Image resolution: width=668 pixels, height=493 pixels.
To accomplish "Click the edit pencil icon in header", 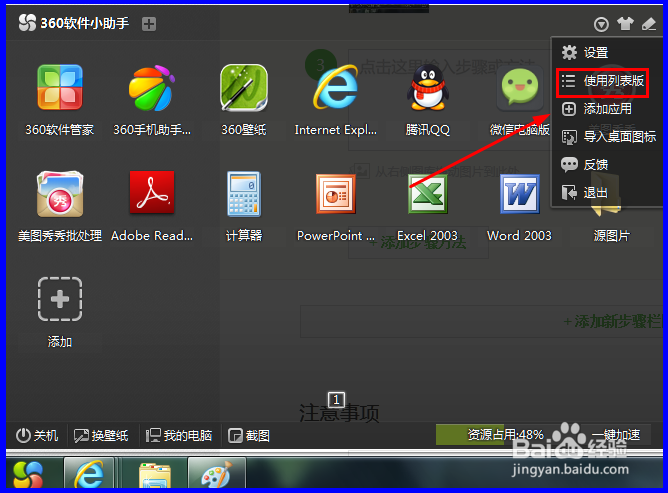I will (x=649, y=24).
